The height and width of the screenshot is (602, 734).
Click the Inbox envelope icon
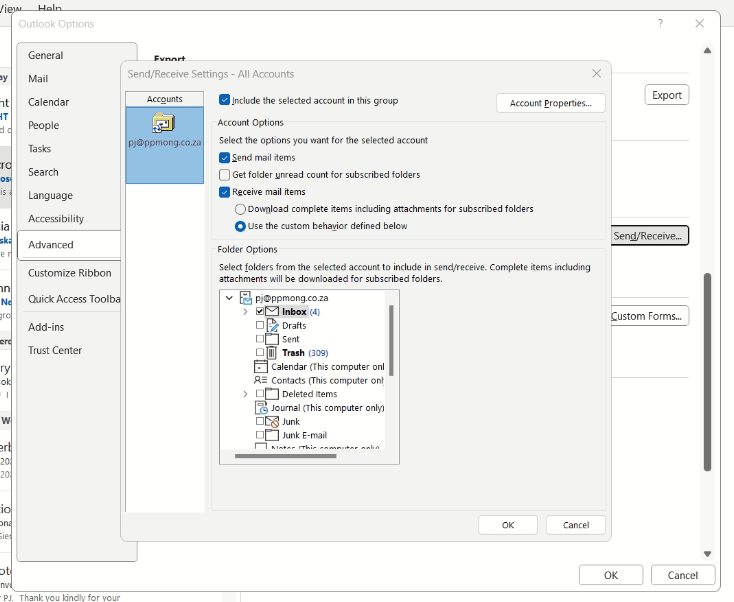272,311
